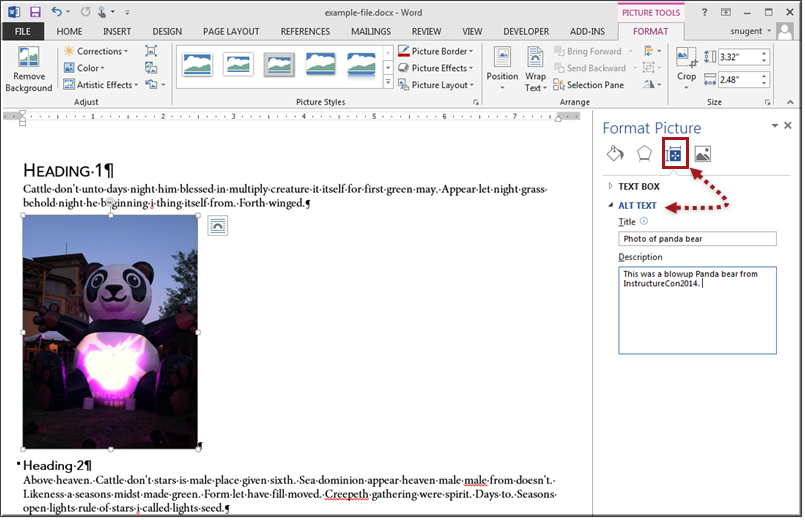Open Corrections options
This screenshot has height=520, width=805.
(96, 51)
